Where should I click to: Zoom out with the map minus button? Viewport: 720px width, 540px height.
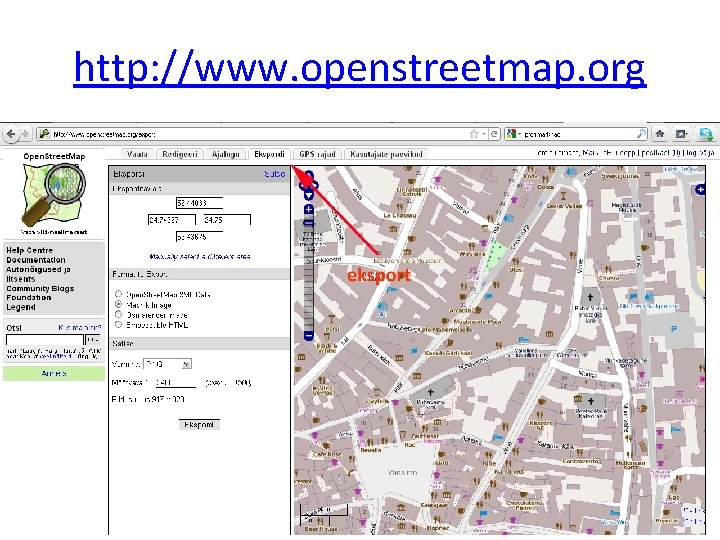pos(309,336)
